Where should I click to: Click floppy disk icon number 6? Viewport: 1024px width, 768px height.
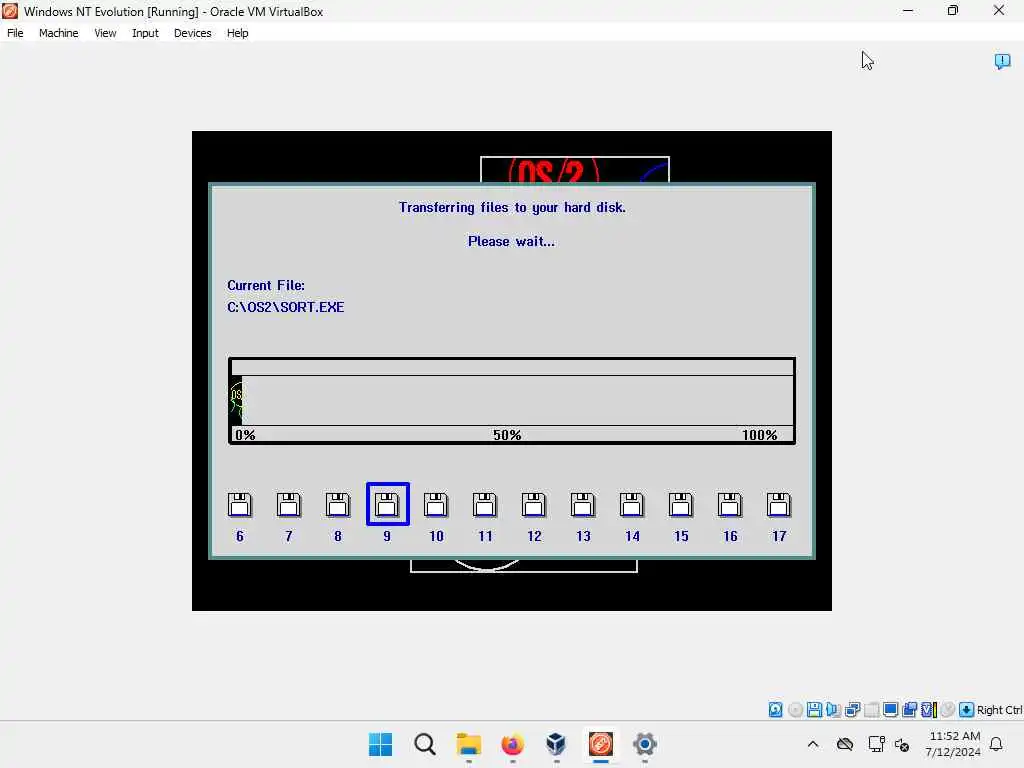coord(240,505)
